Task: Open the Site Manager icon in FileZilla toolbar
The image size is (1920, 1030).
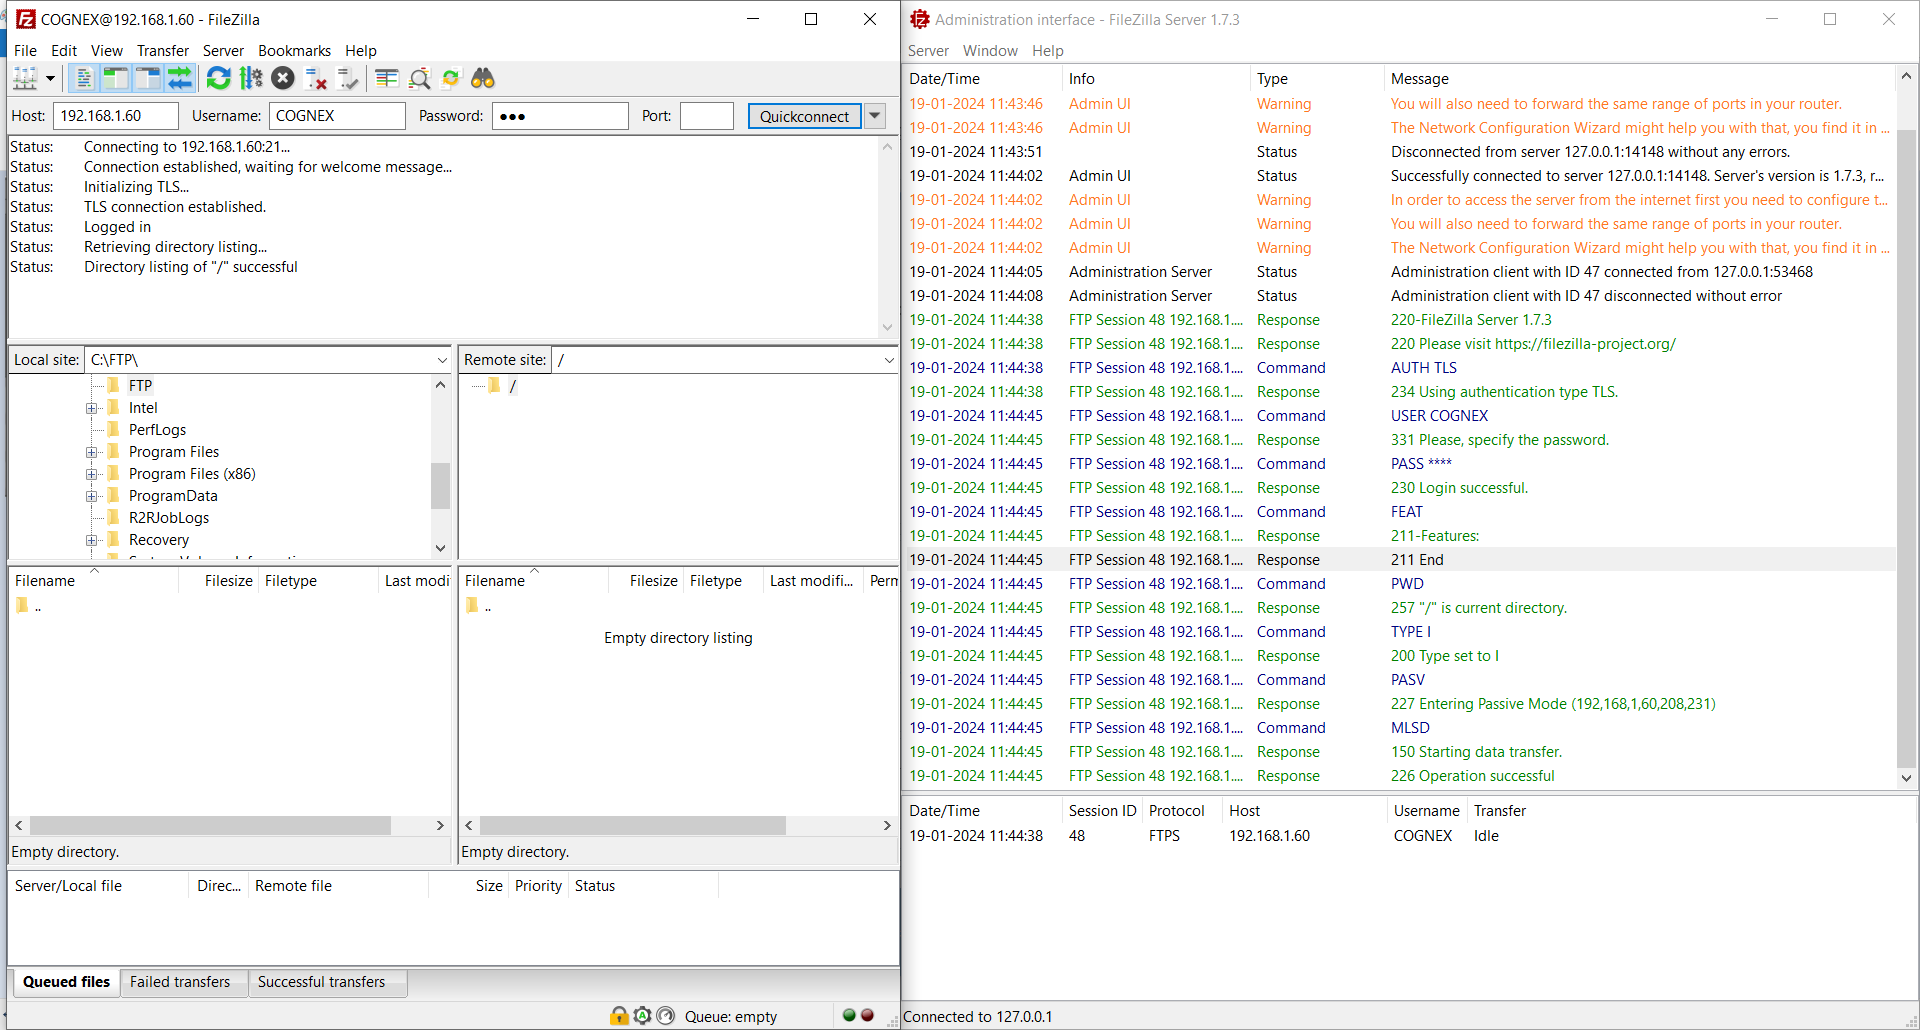Action: pyautogui.click(x=25, y=78)
